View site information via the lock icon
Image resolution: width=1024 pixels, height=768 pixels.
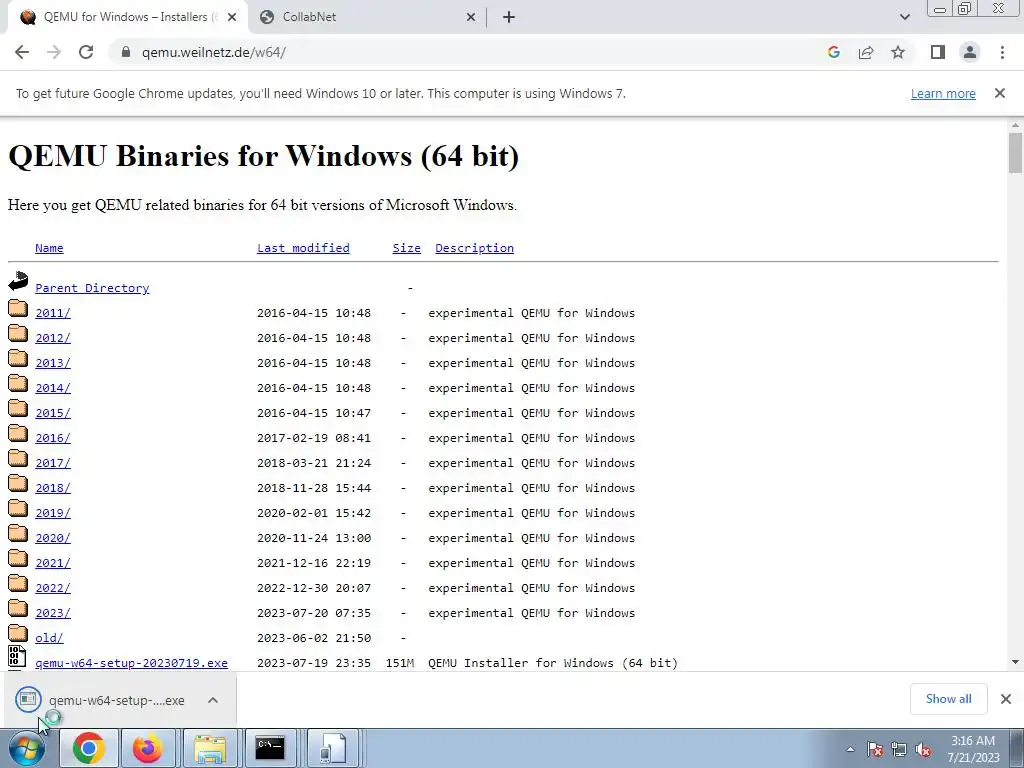126,52
